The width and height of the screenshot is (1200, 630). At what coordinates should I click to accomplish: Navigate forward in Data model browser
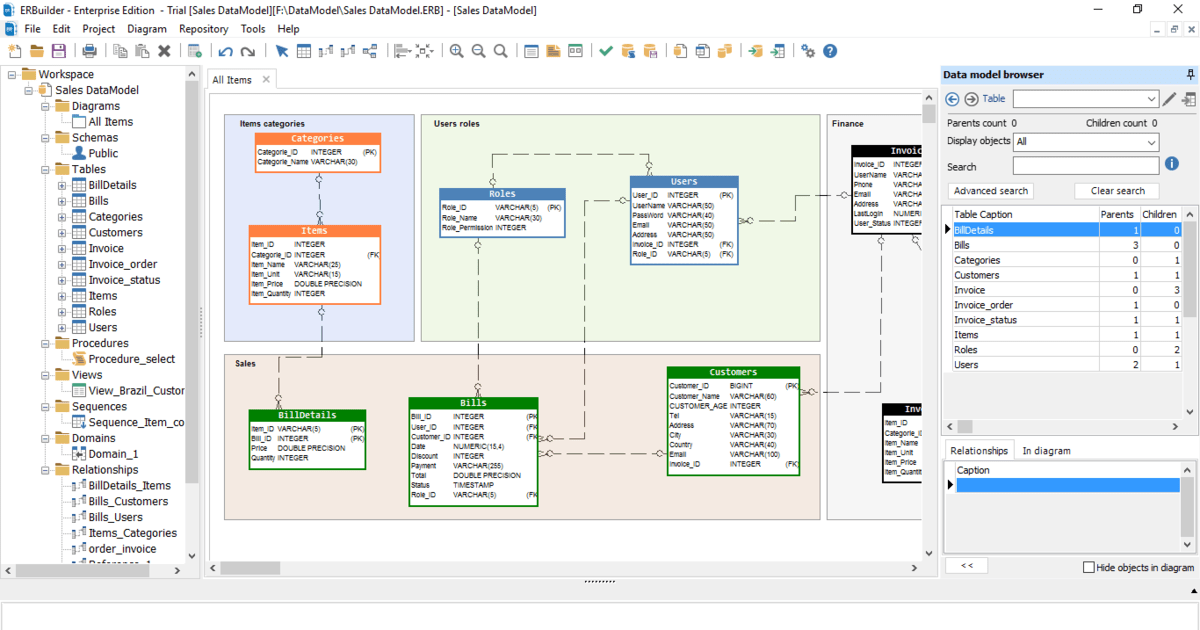coord(970,99)
